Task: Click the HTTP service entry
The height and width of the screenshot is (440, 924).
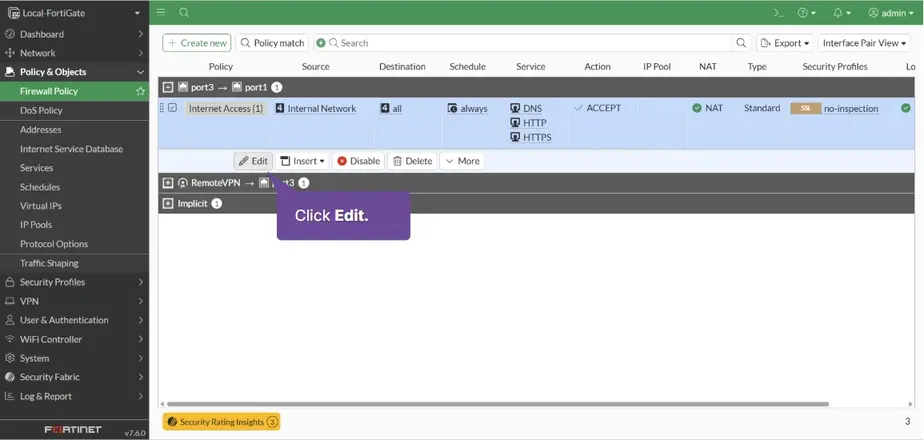Action: (529, 123)
